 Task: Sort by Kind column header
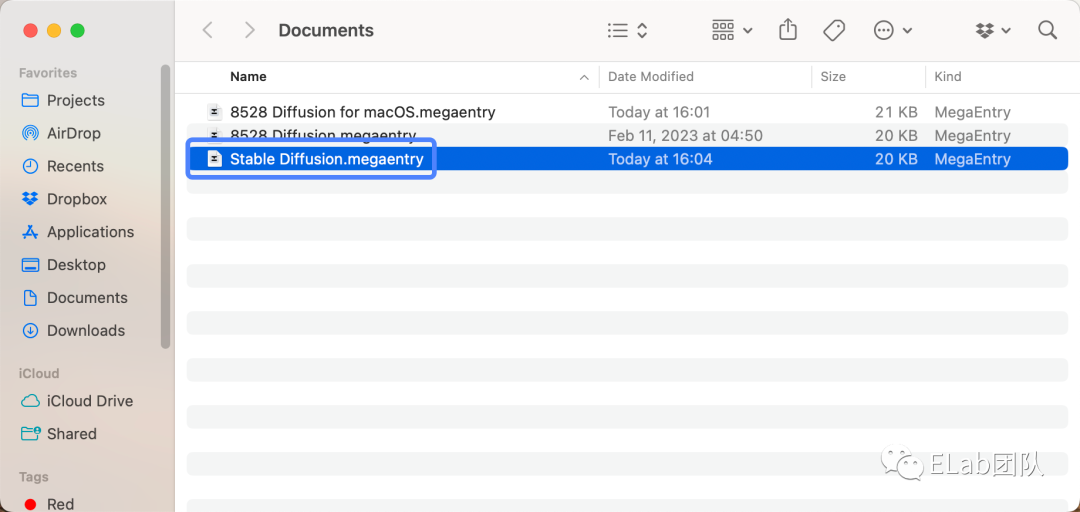coord(947,76)
